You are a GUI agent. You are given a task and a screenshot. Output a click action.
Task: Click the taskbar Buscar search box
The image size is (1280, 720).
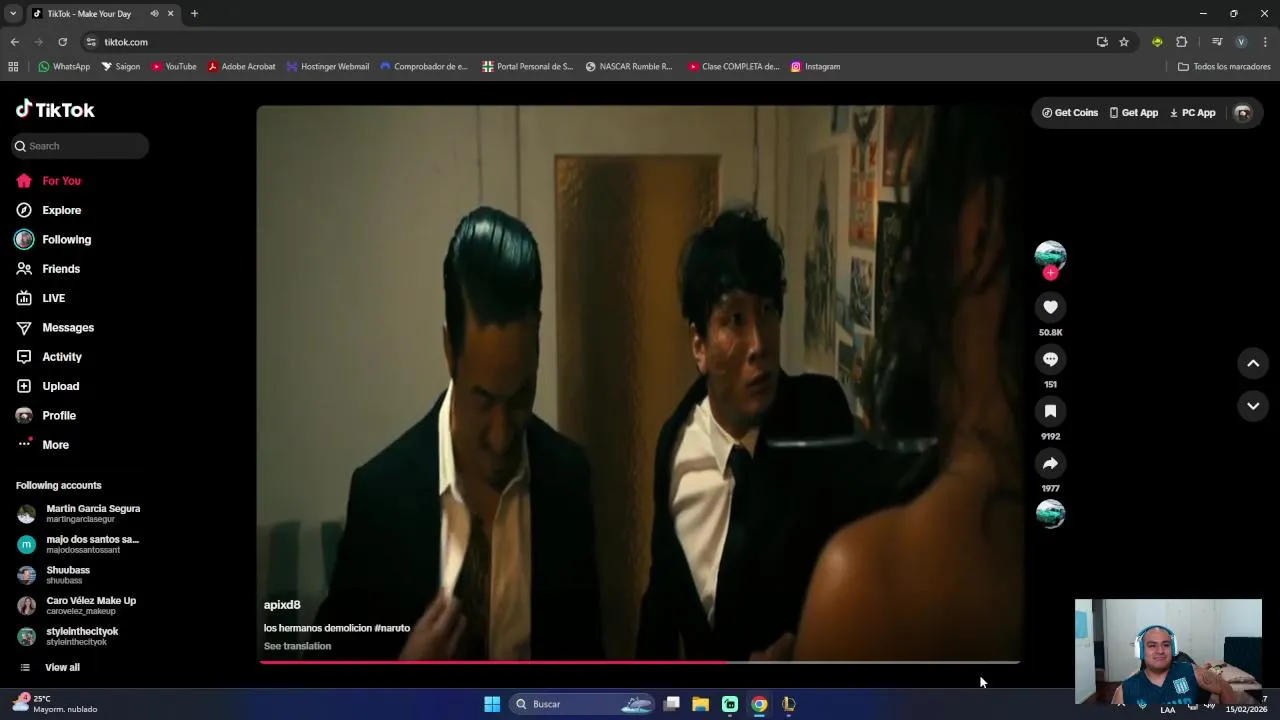coord(583,704)
